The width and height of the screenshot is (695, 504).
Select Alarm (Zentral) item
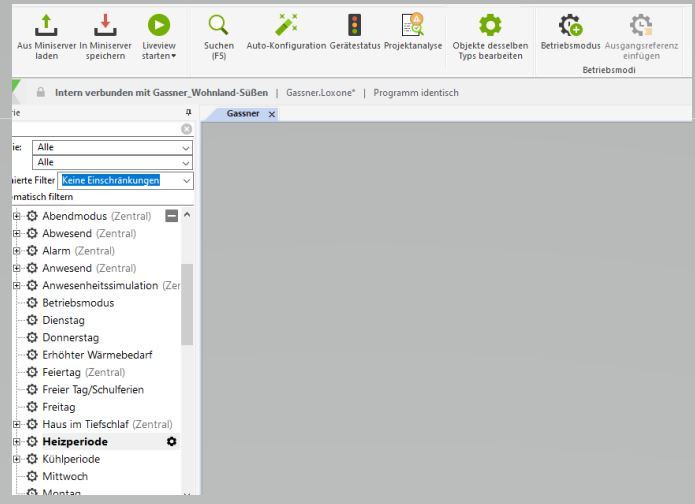78,251
